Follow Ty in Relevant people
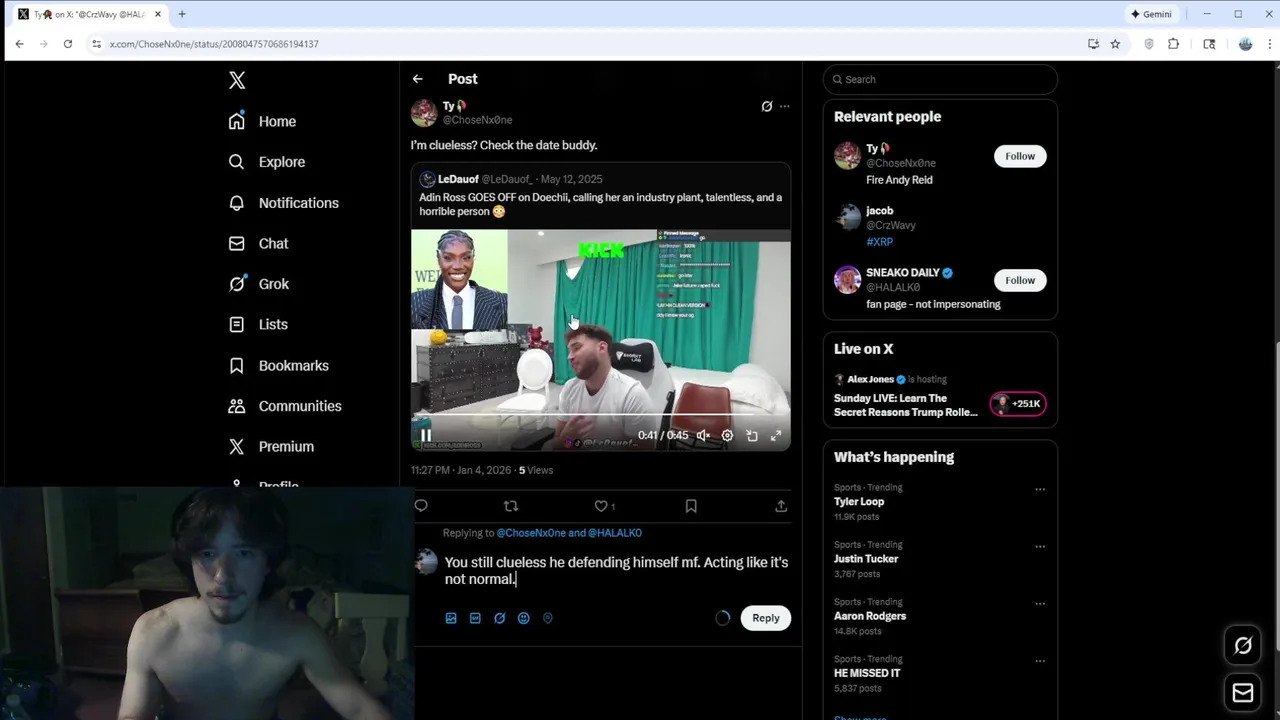The height and width of the screenshot is (720, 1280). pyautogui.click(x=1020, y=156)
